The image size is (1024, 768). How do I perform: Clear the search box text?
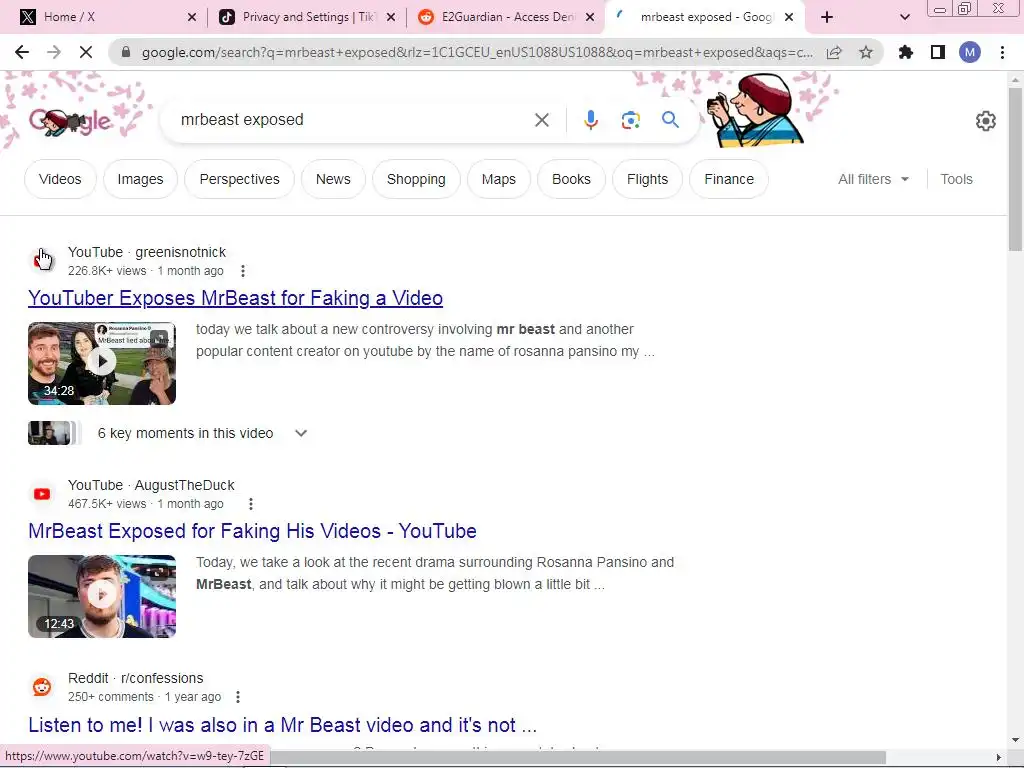click(x=541, y=120)
